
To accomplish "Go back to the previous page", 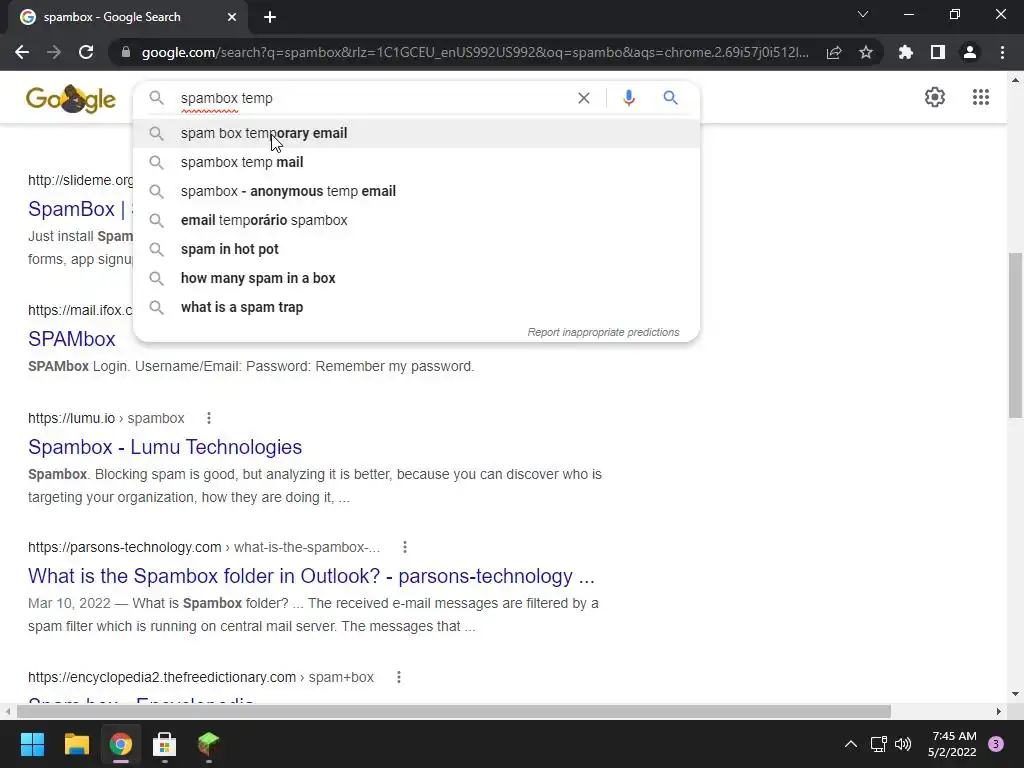I will point(22,52).
